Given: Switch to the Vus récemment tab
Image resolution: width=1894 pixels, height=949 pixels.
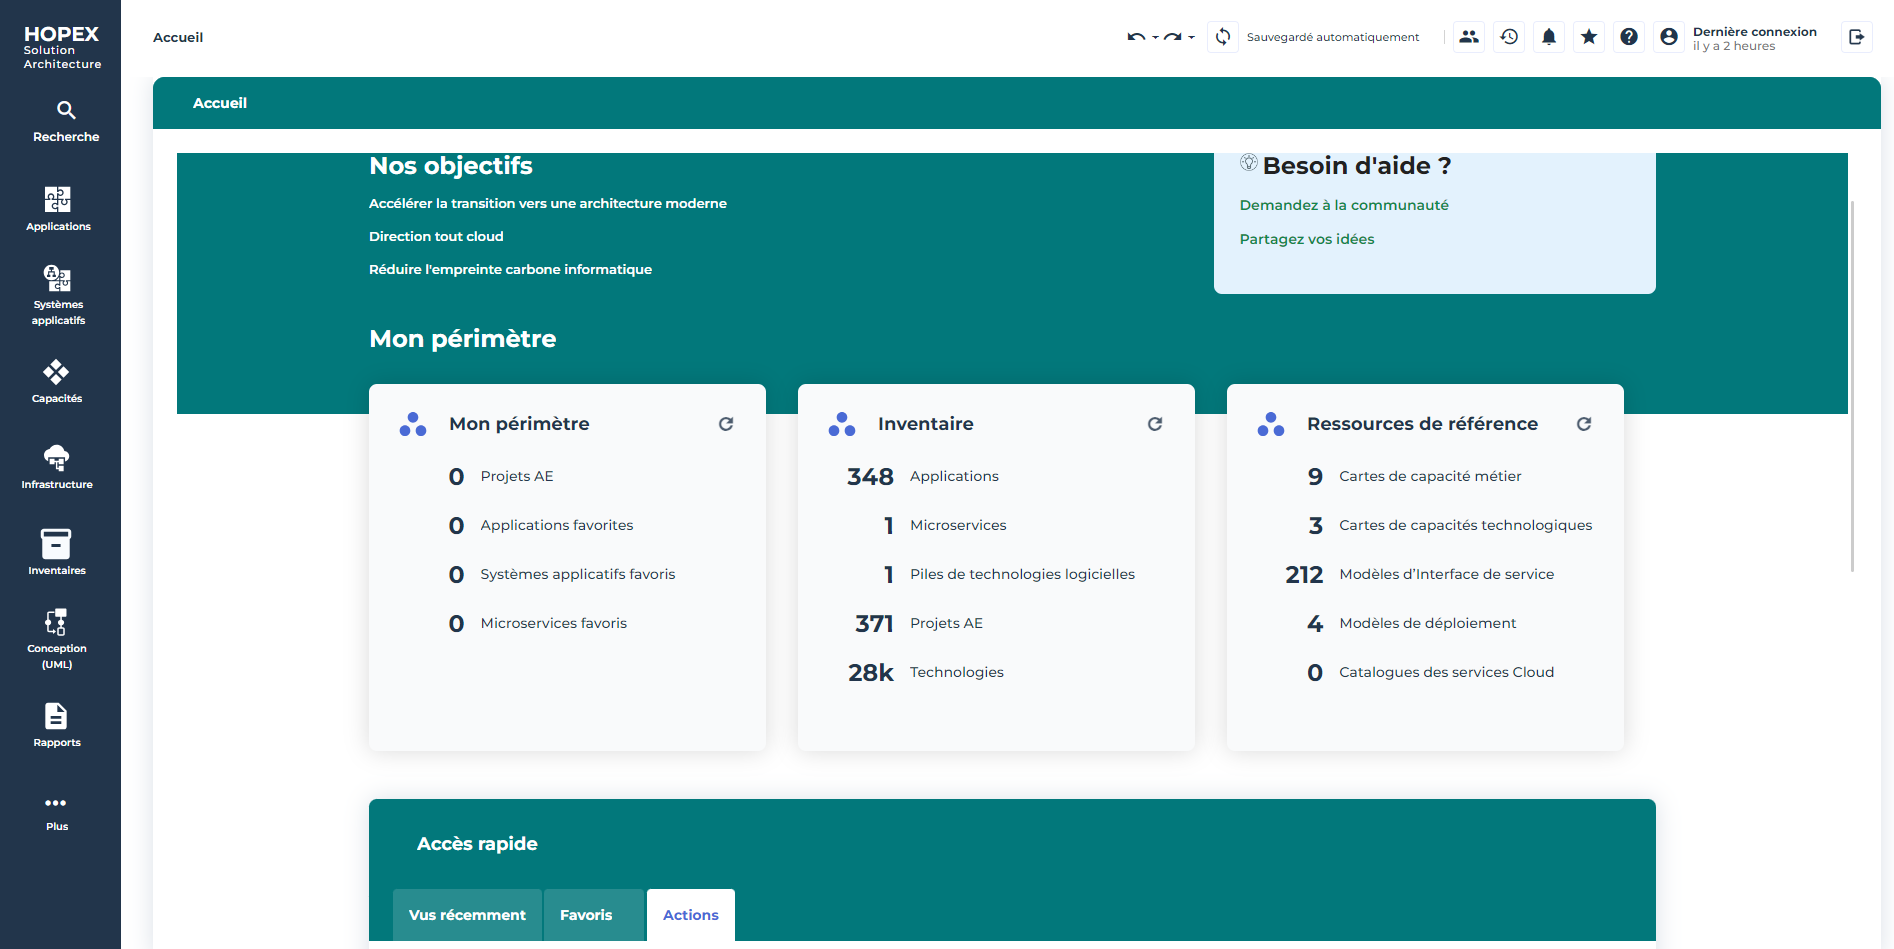Looking at the screenshot, I should (x=467, y=915).
